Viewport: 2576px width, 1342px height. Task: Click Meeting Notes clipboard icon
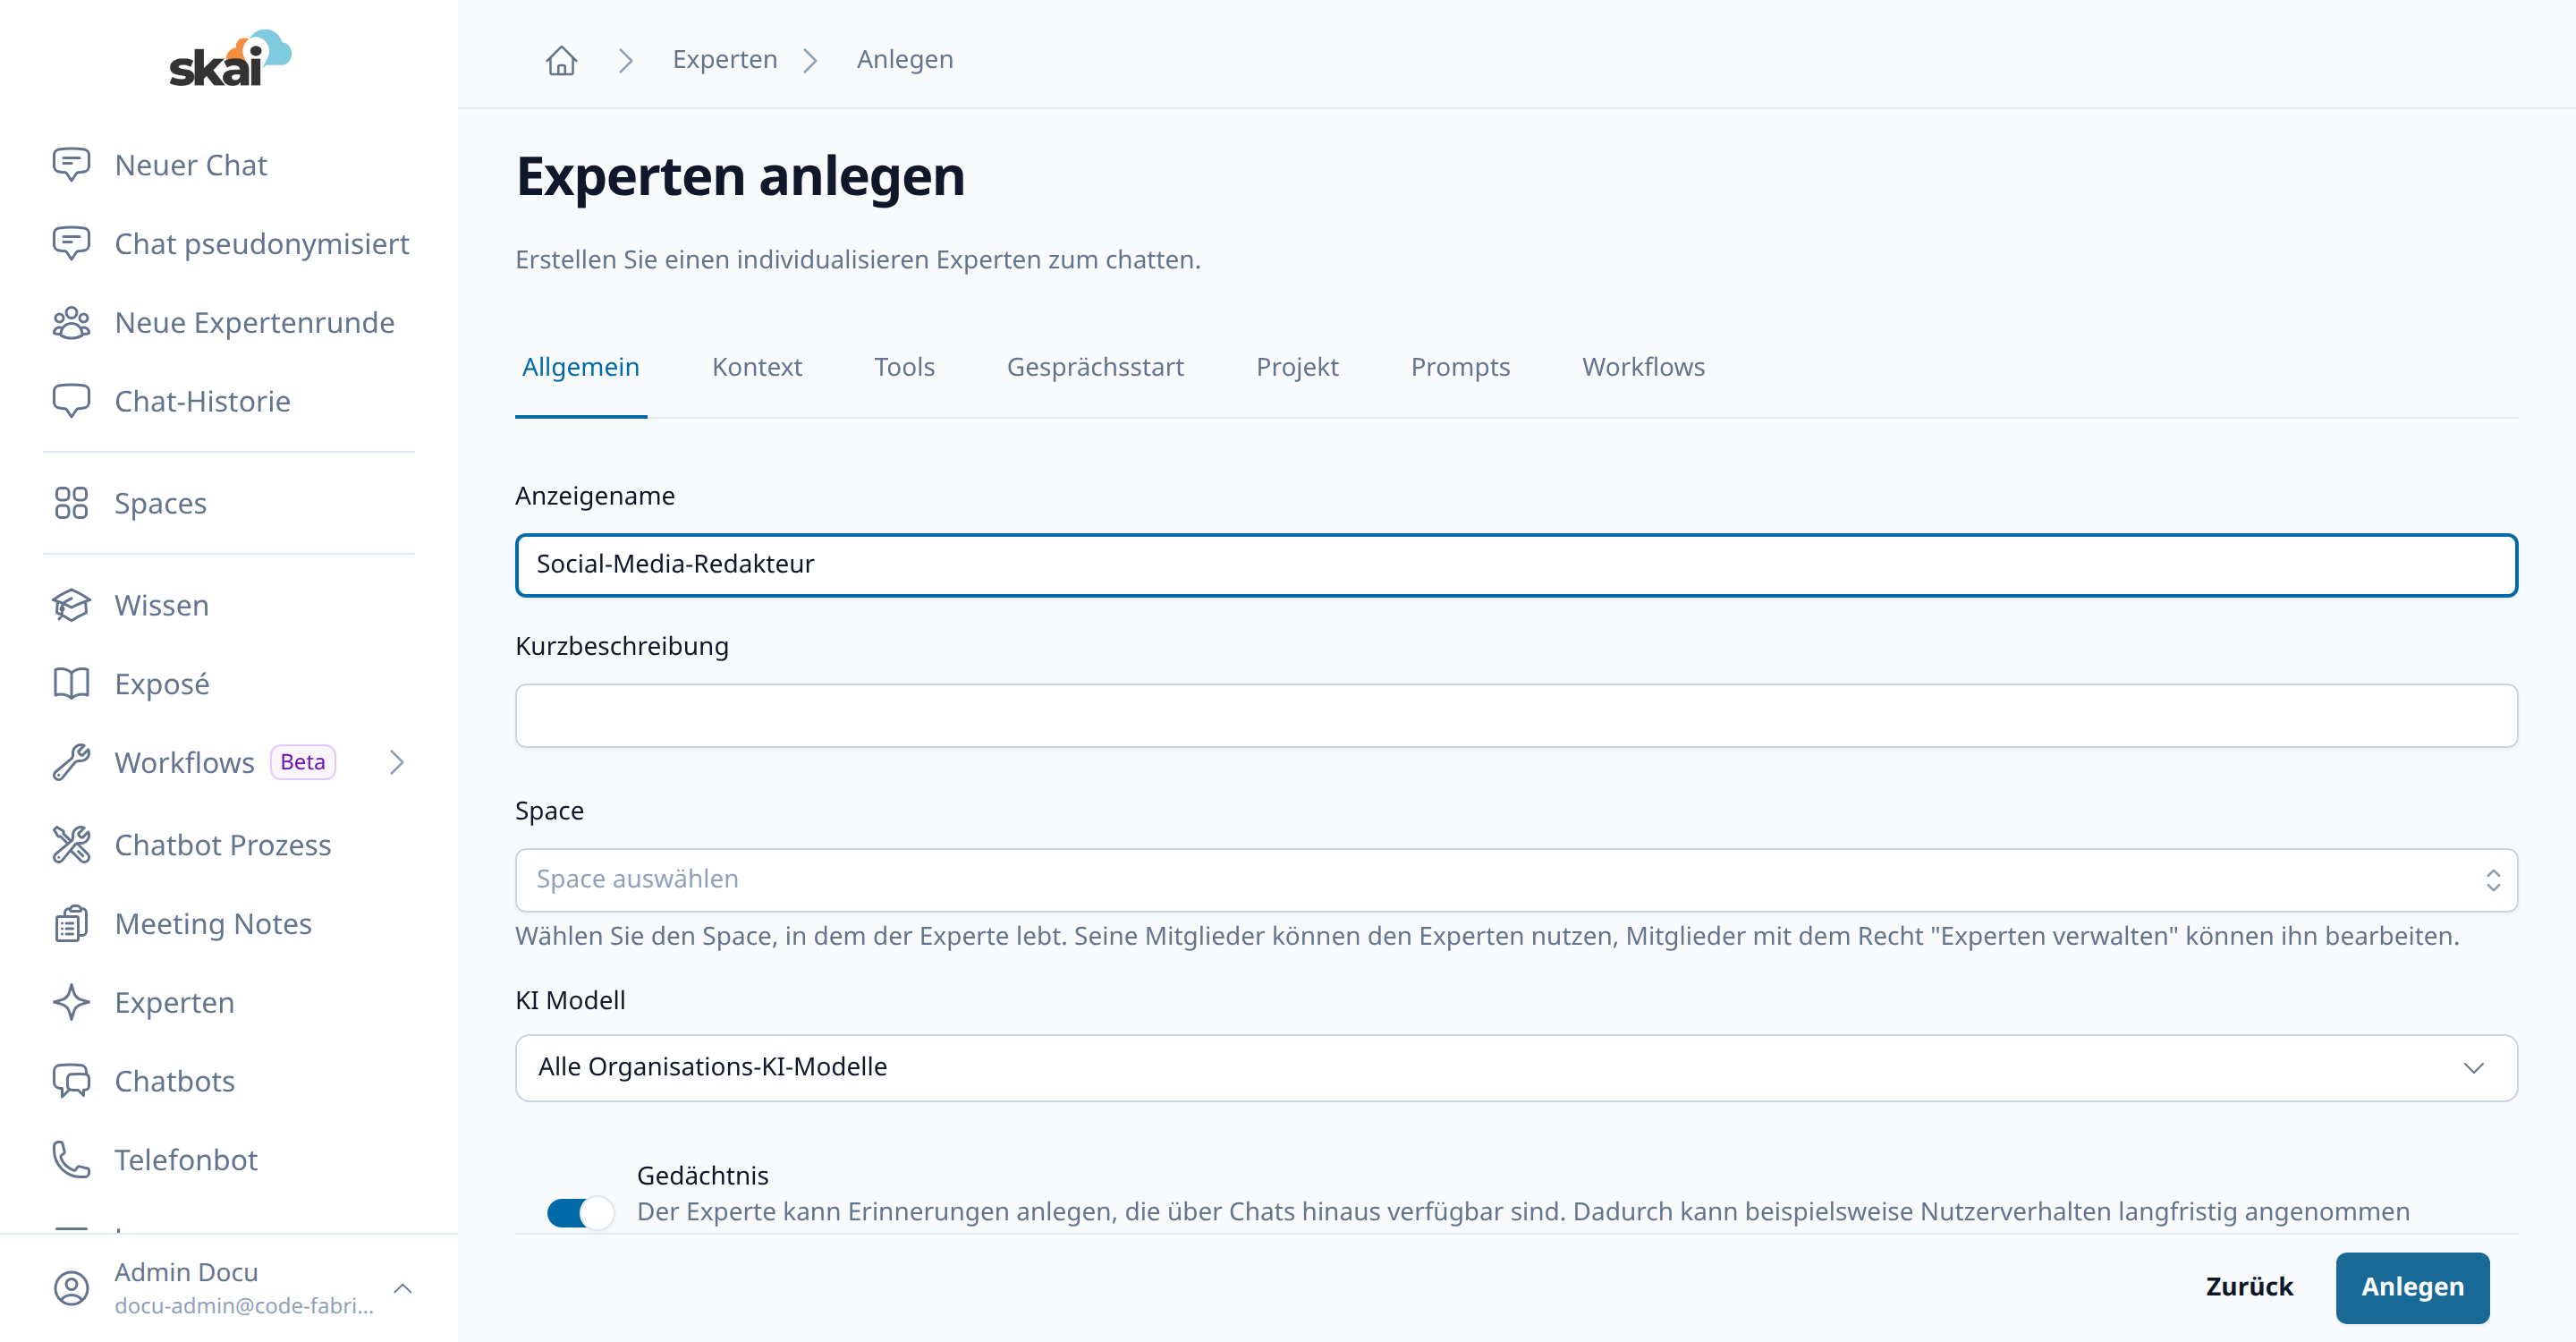pyautogui.click(x=71, y=924)
